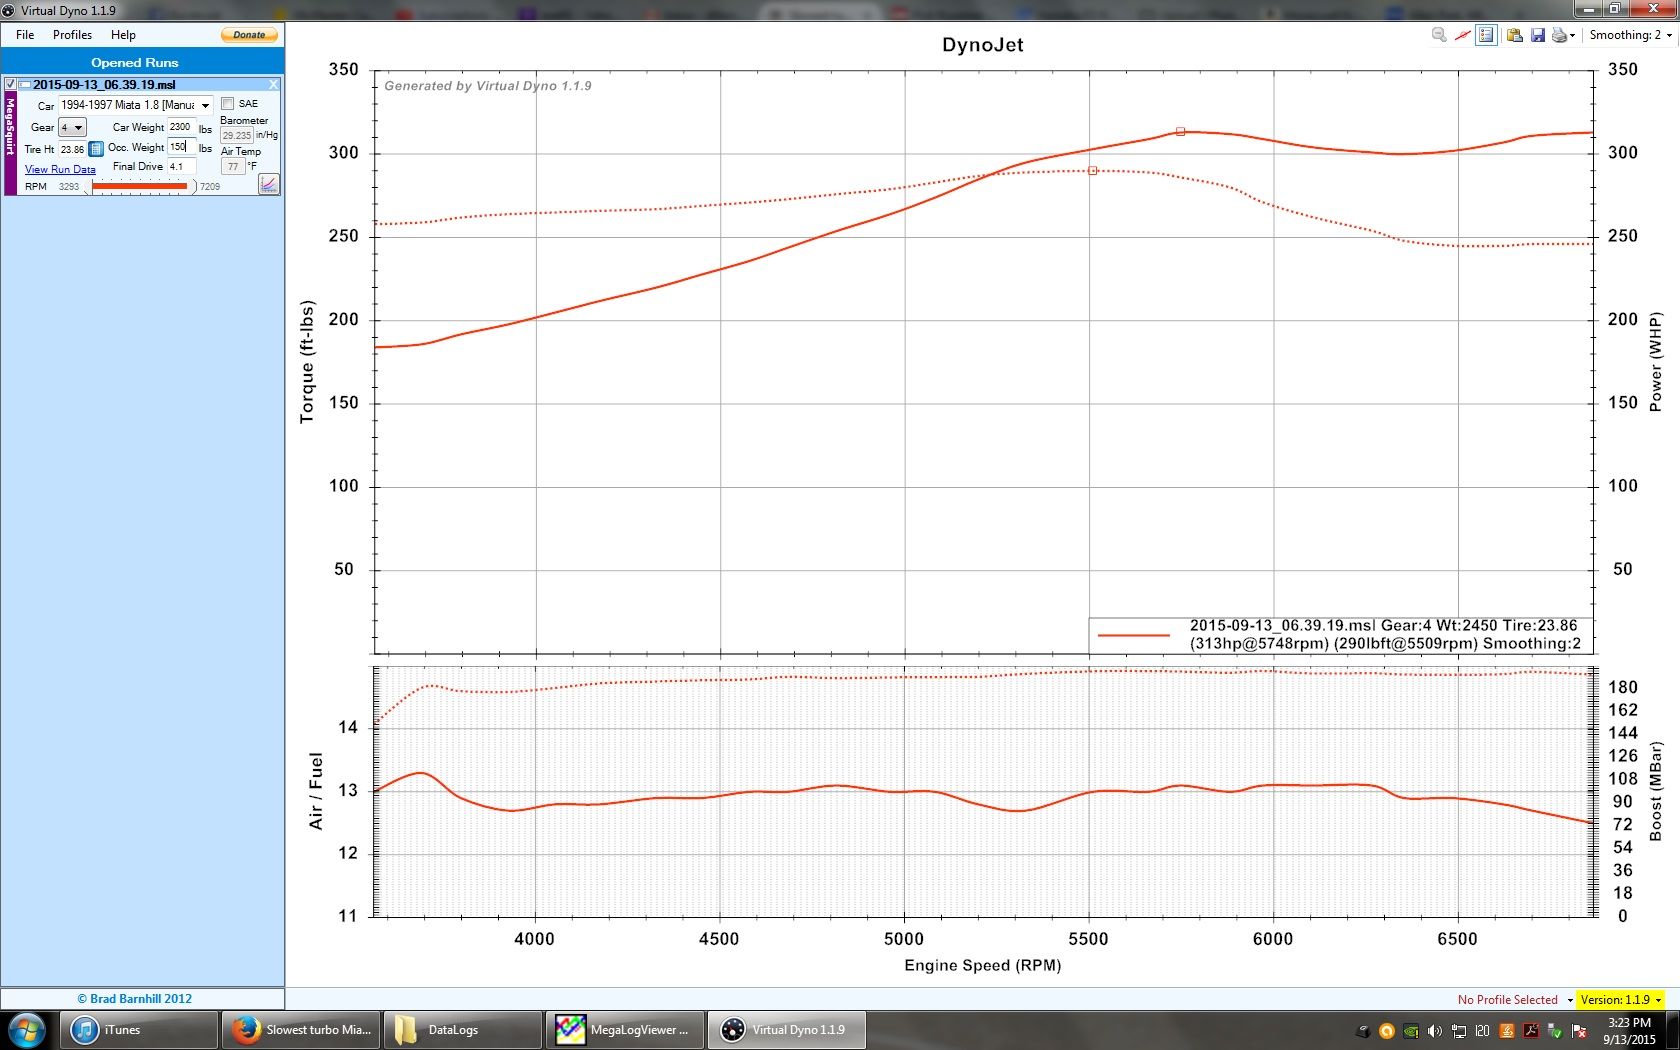Click the Car Weight input field
Viewport: 1680px width, 1050px height.
pyautogui.click(x=181, y=127)
